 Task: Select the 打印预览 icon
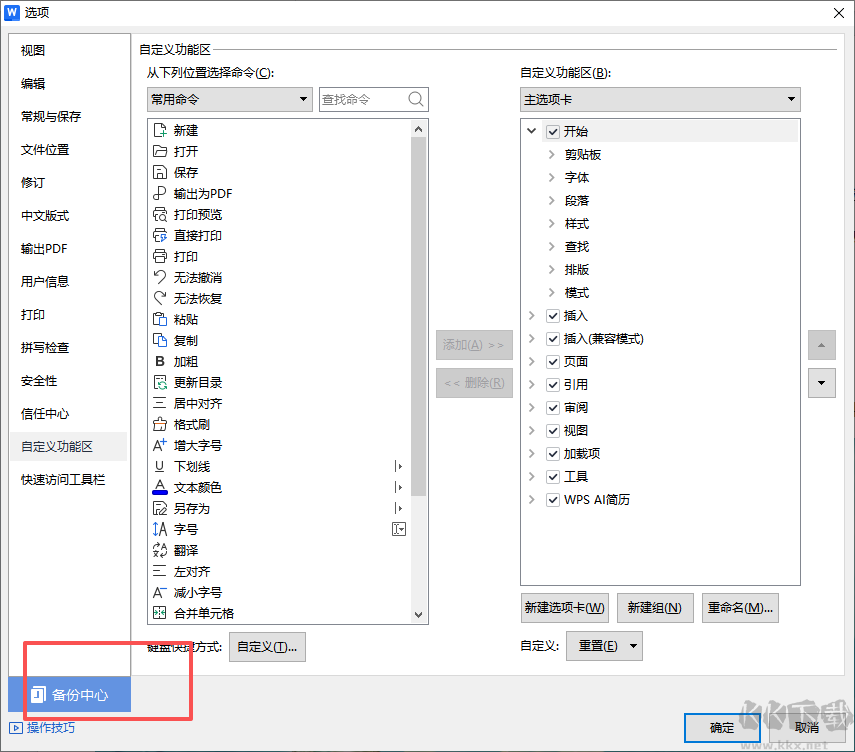160,214
